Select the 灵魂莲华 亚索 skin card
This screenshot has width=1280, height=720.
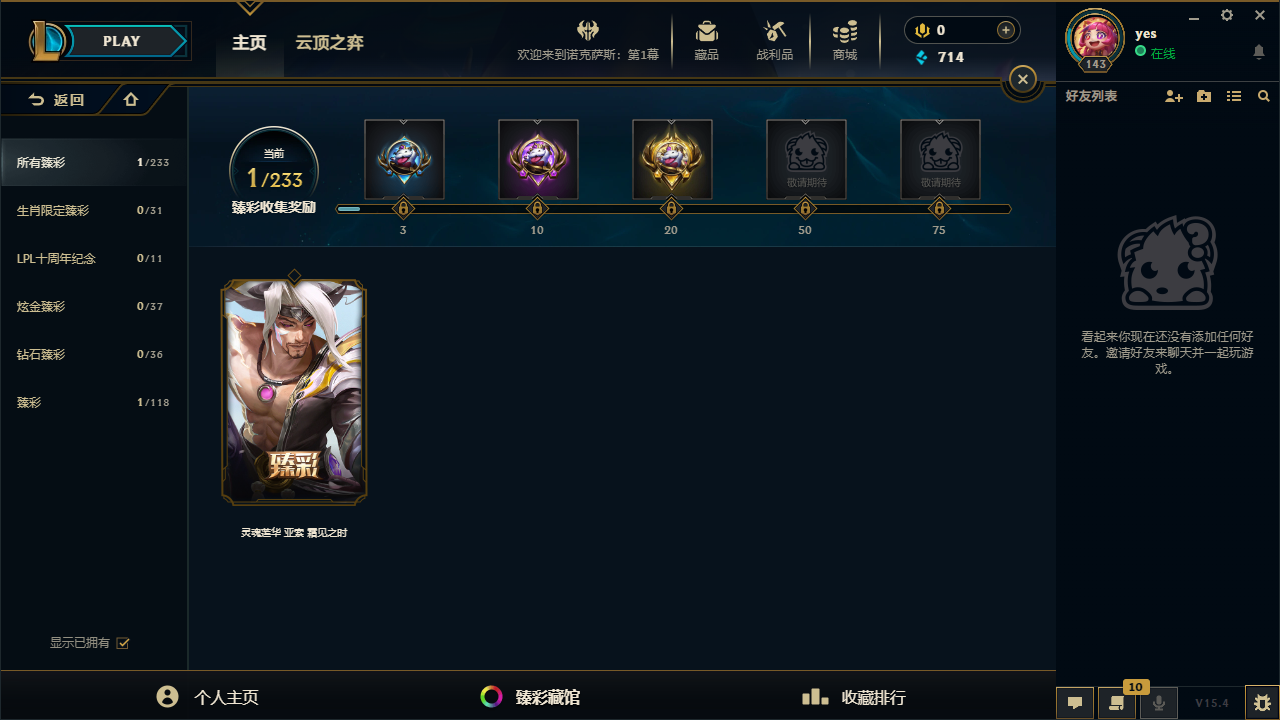click(x=294, y=392)
